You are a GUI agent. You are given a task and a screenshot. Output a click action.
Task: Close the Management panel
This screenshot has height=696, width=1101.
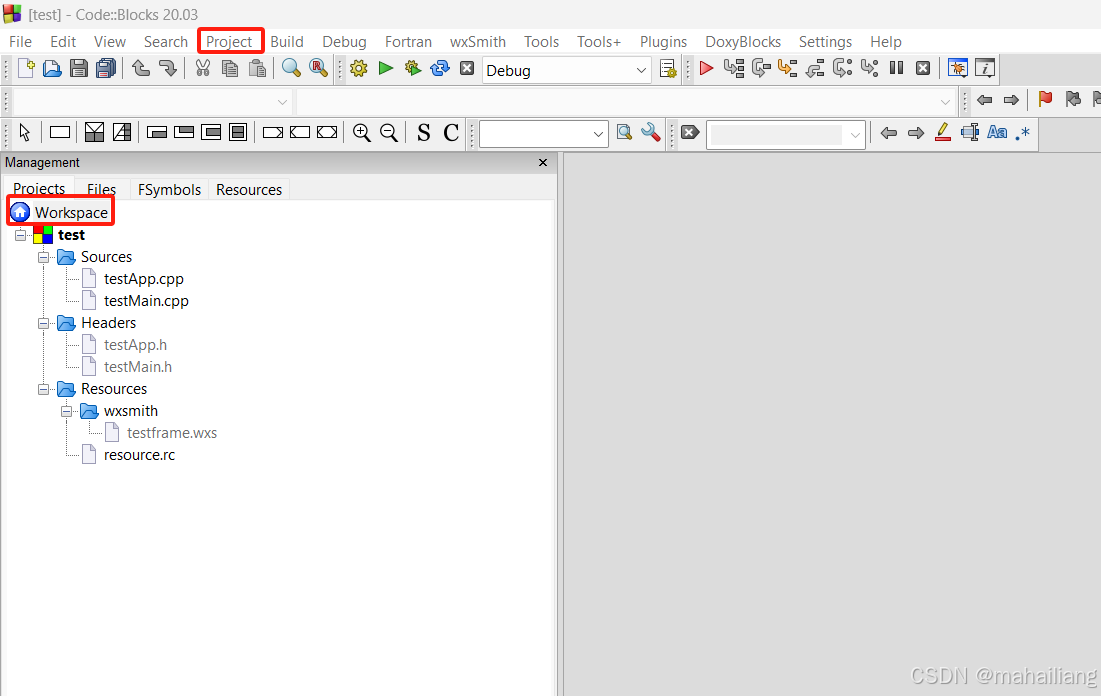pyautogui.click(x=543, y=163)
